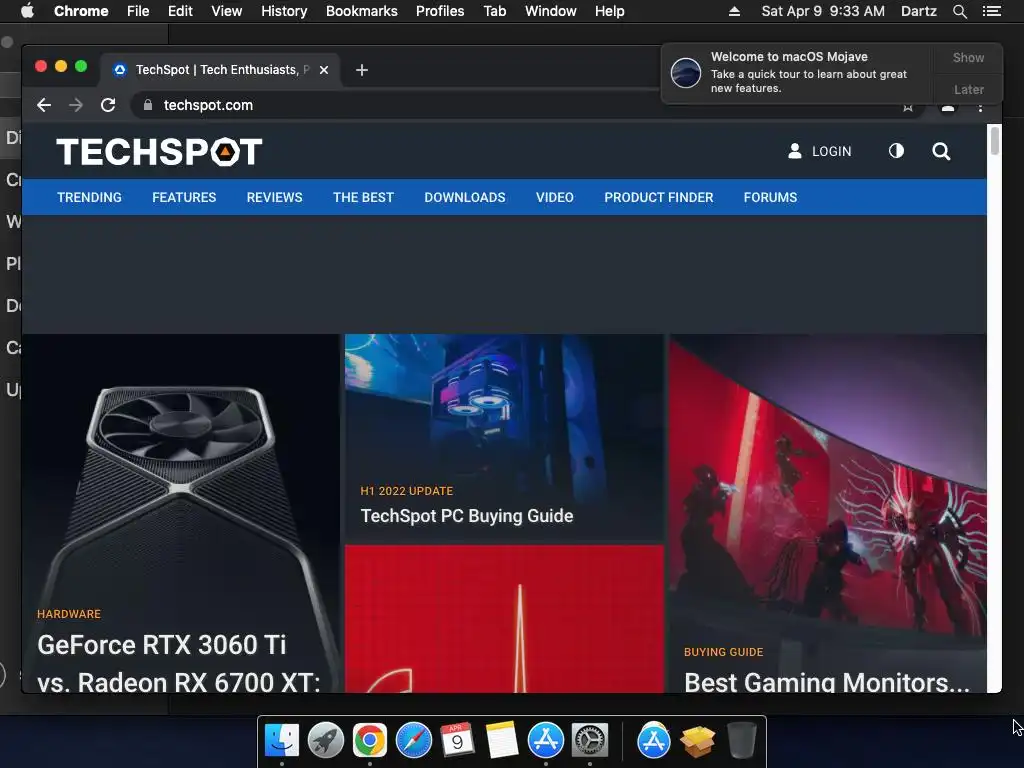
Task: Open the Profiles menu
Action: (440, 11)
